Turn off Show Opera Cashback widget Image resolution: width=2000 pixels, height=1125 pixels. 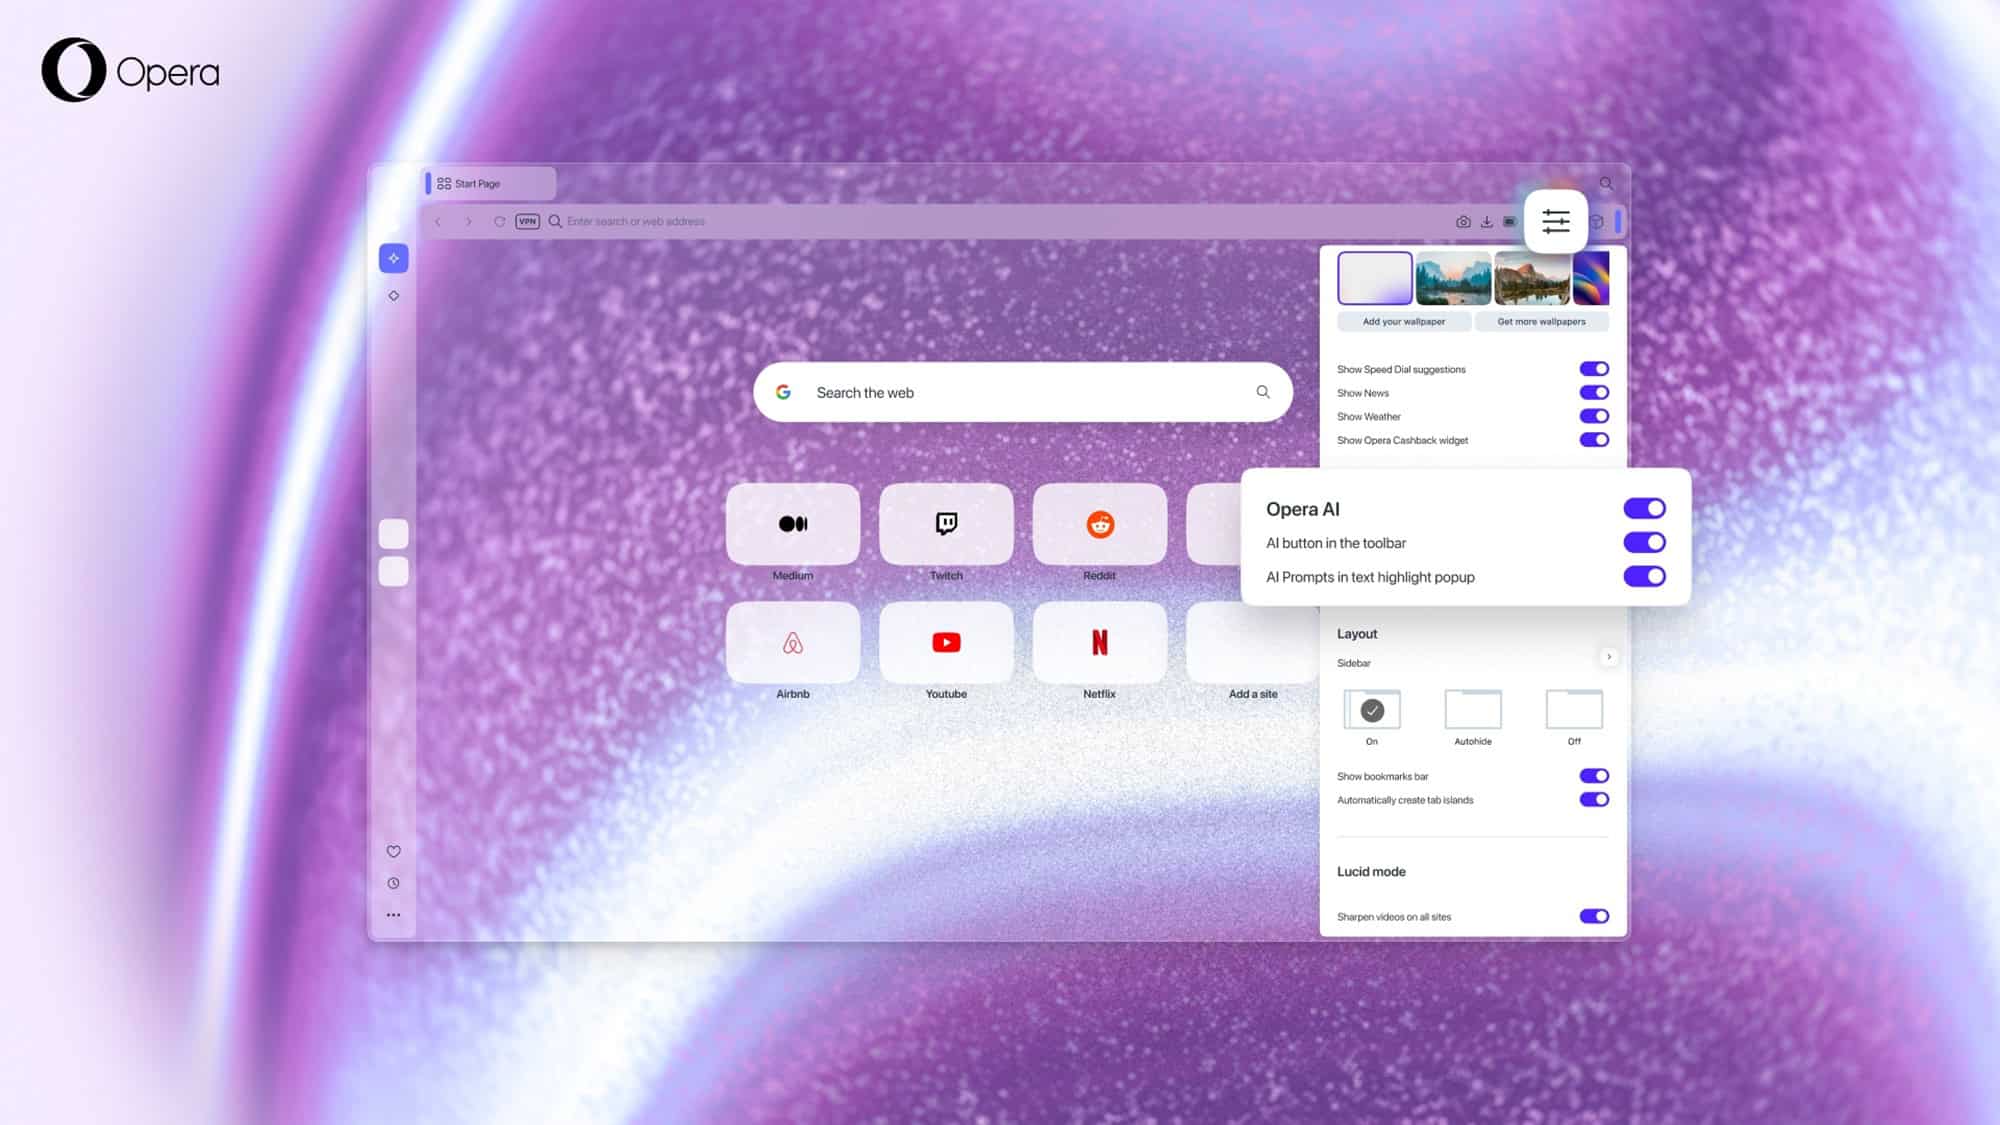pos(1594,440)
